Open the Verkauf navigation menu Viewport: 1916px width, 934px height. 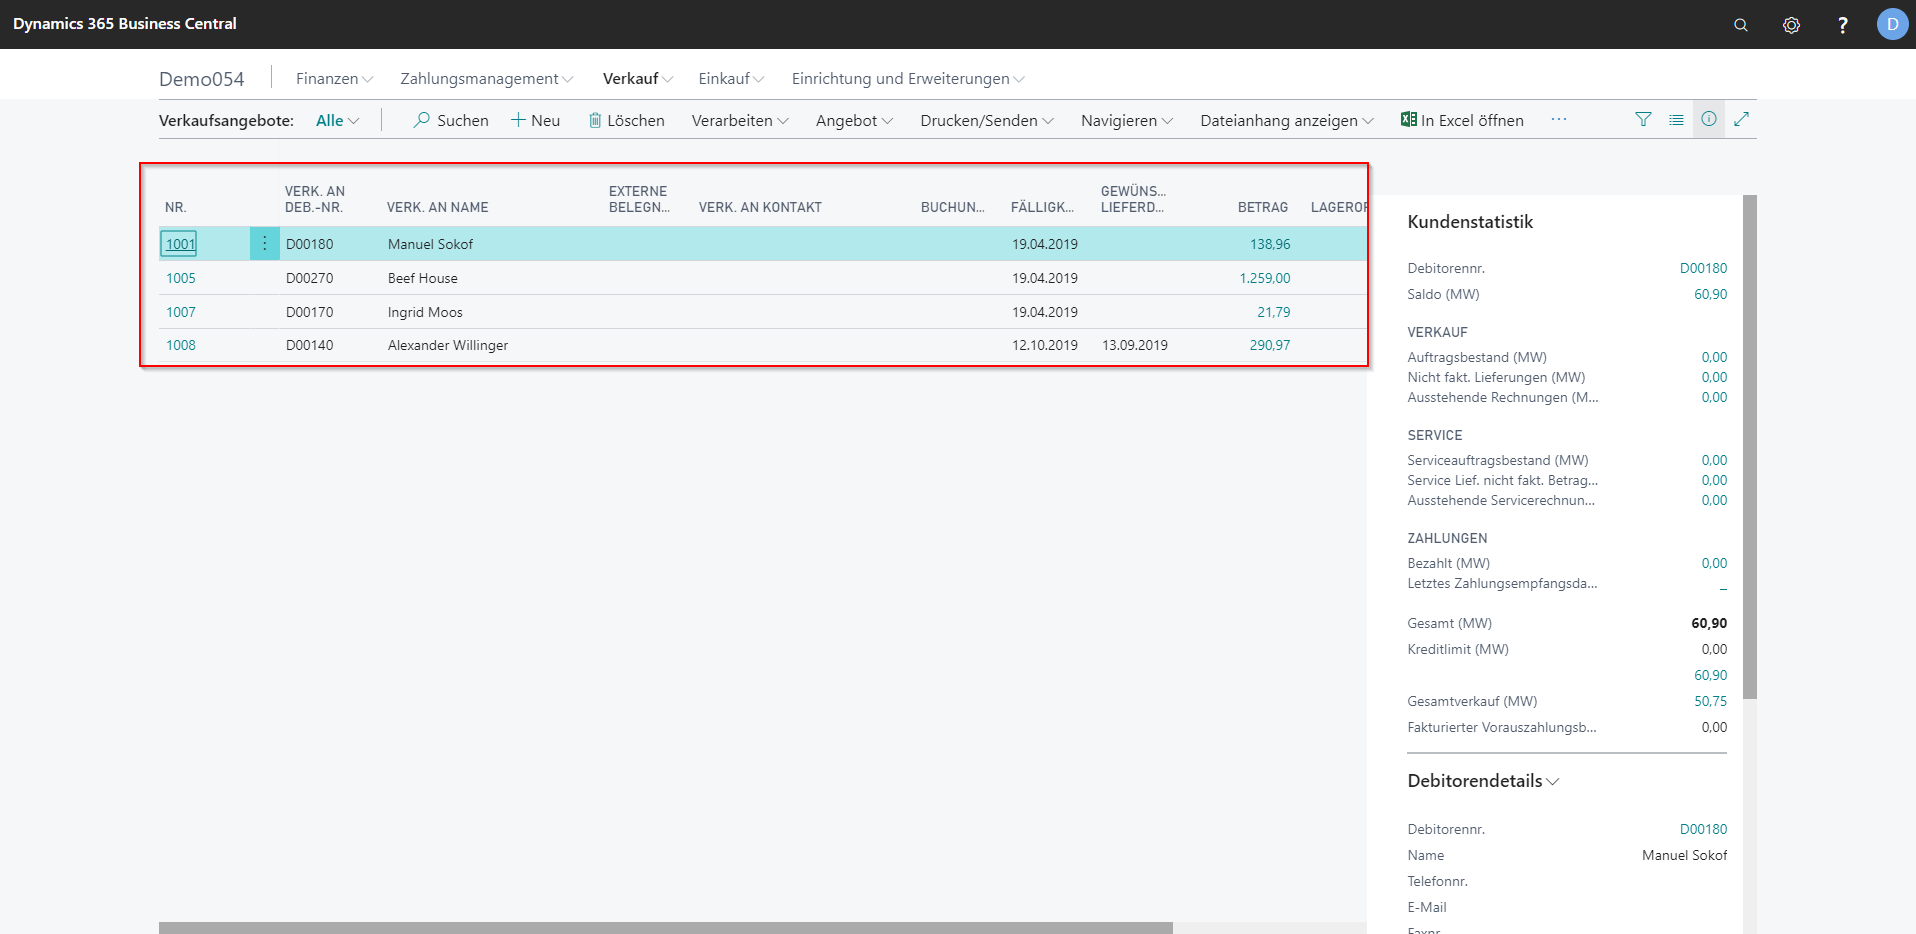coord(638,78)
